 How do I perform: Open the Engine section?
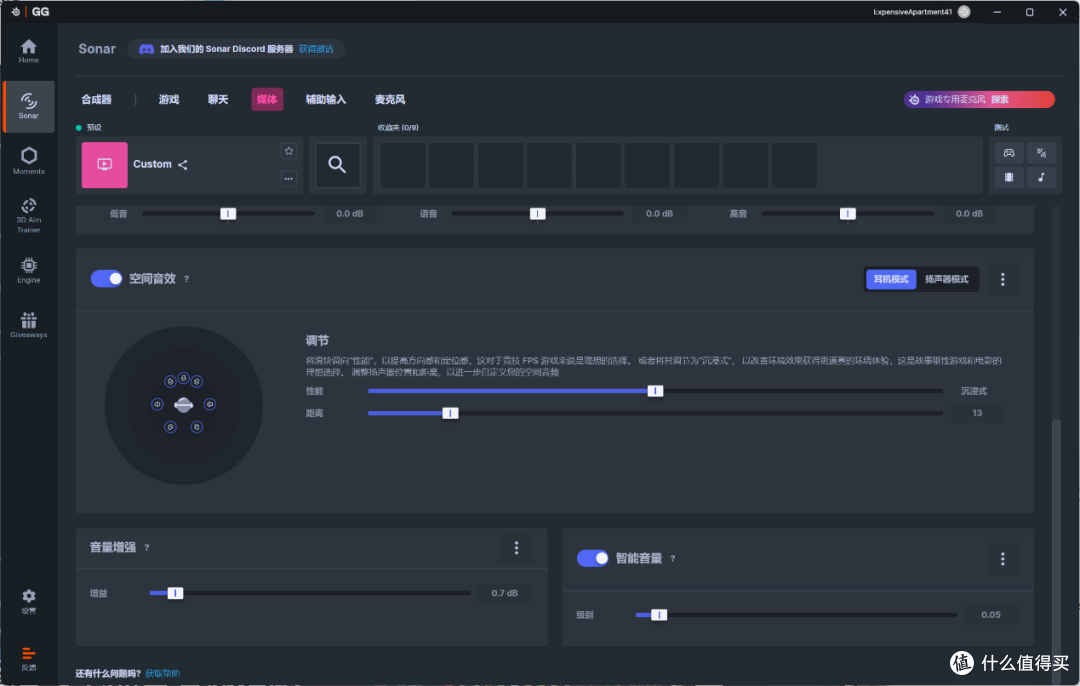tap(28, 270)
